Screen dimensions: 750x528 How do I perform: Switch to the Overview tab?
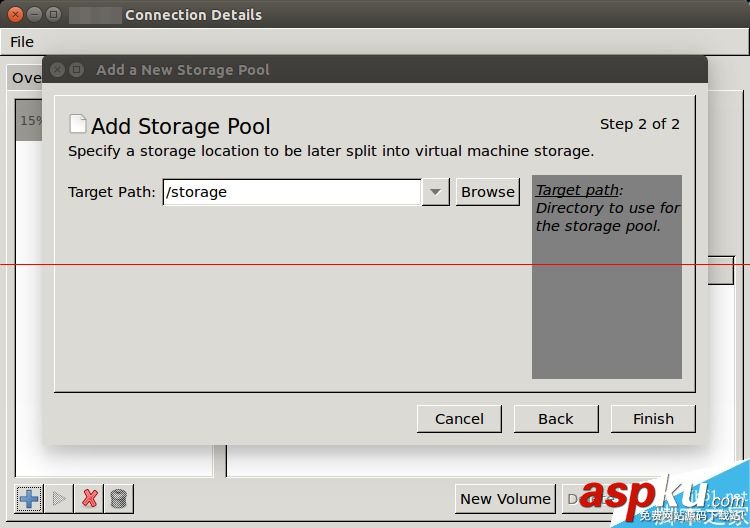coord(26,78)
